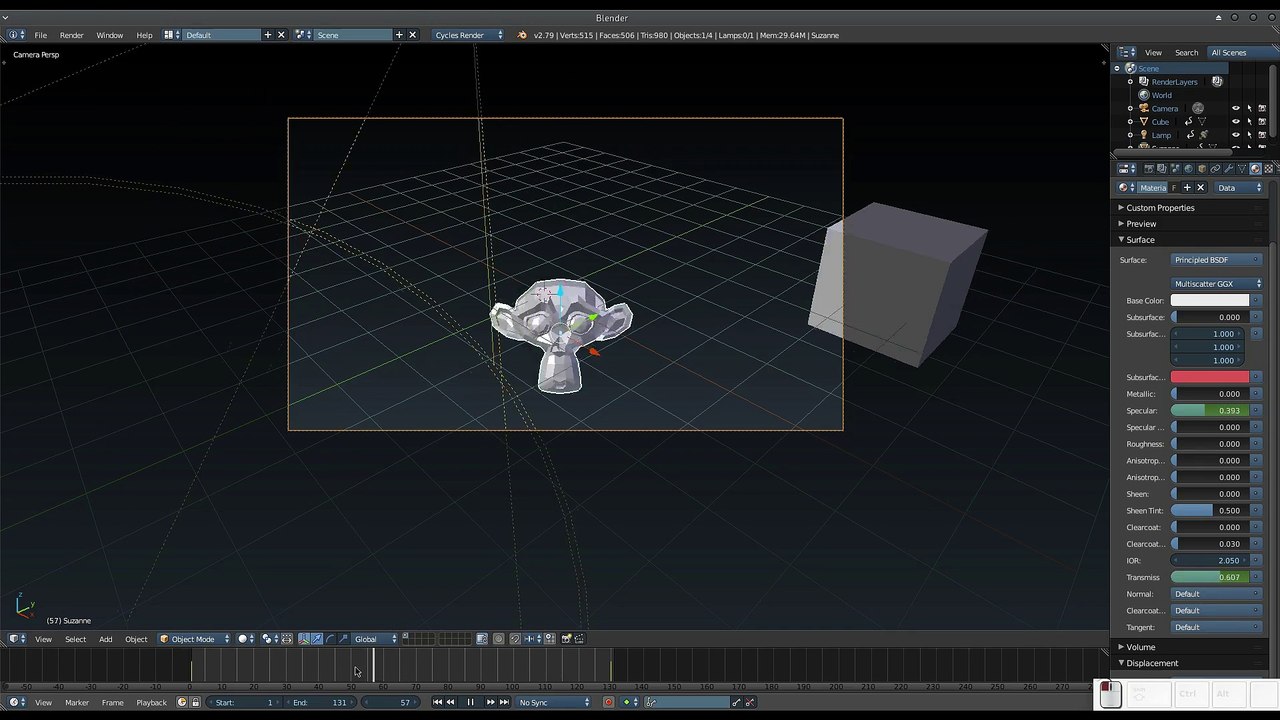The image size is (1280, 720).
Task: Open the timeline Playback menu
Action: point(152,703)
